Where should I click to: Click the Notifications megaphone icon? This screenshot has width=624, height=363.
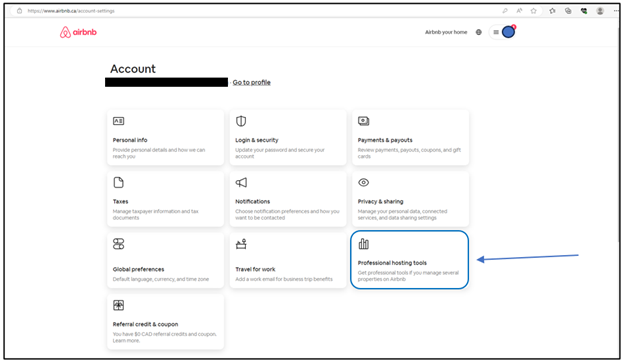[x=241, y=182]
